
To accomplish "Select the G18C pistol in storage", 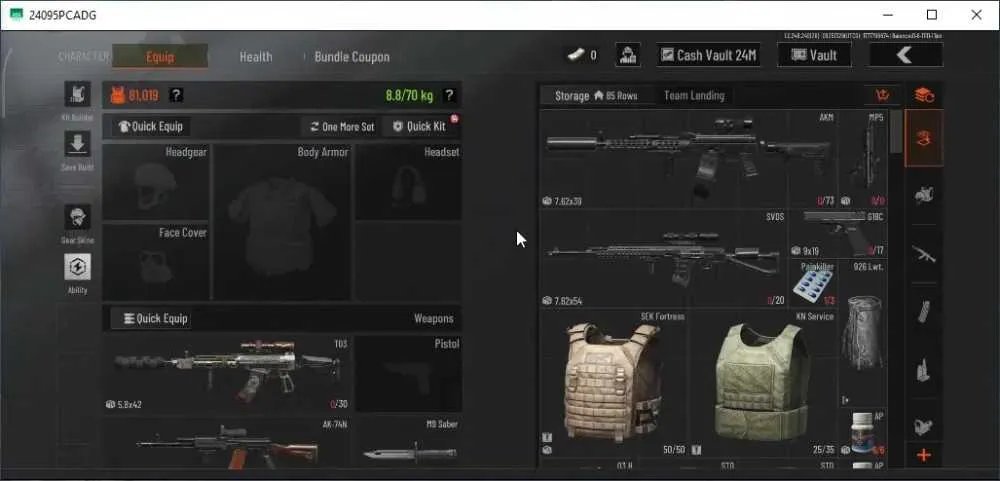I will [838, 233].
